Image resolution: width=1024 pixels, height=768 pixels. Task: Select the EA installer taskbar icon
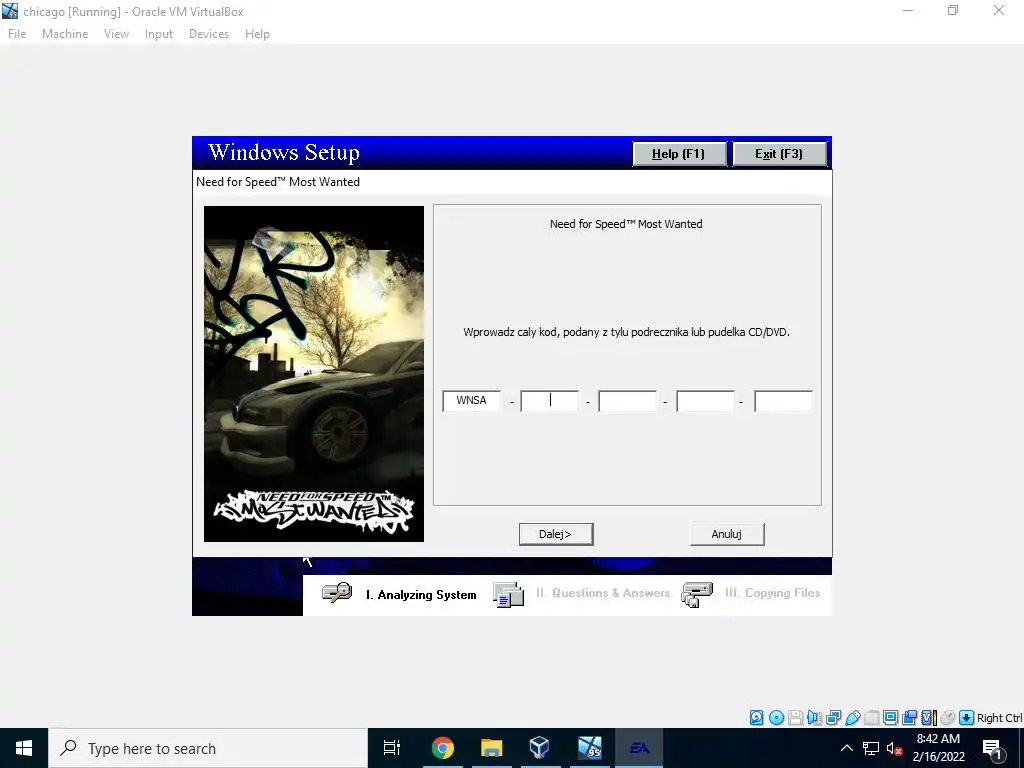pyautogui.click(x=639, y=748)
